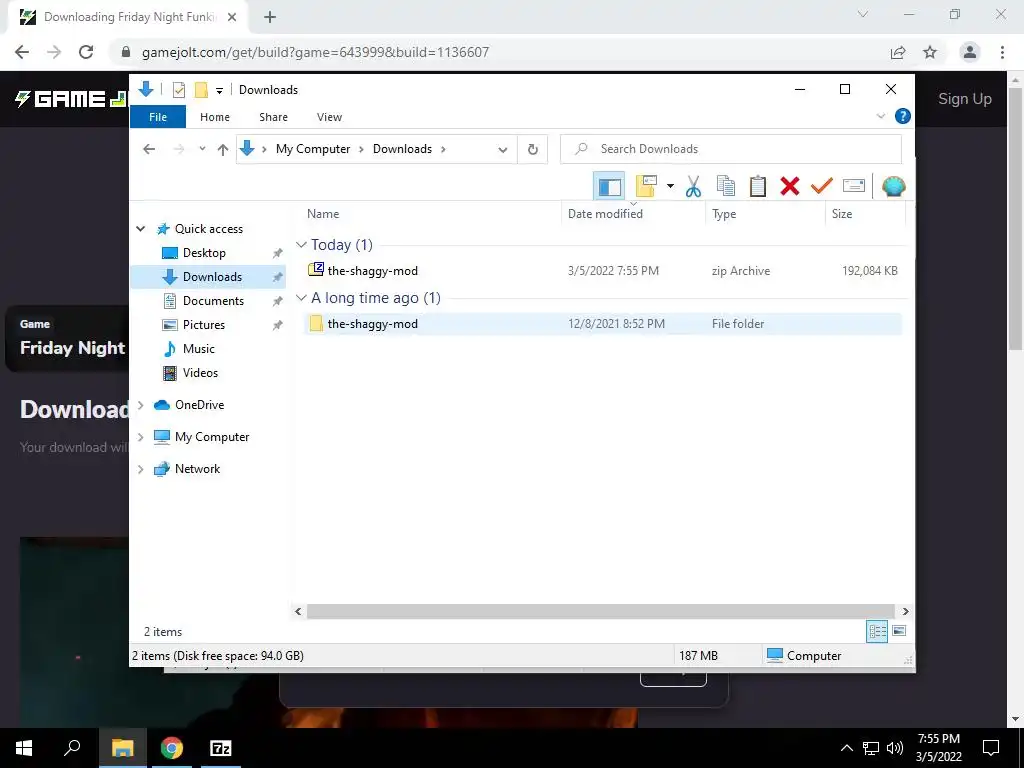Viewport: 1024px width, 768px height.
Task: Click My Computer in the address breadcrumb
Action: (x=313, y=149)
